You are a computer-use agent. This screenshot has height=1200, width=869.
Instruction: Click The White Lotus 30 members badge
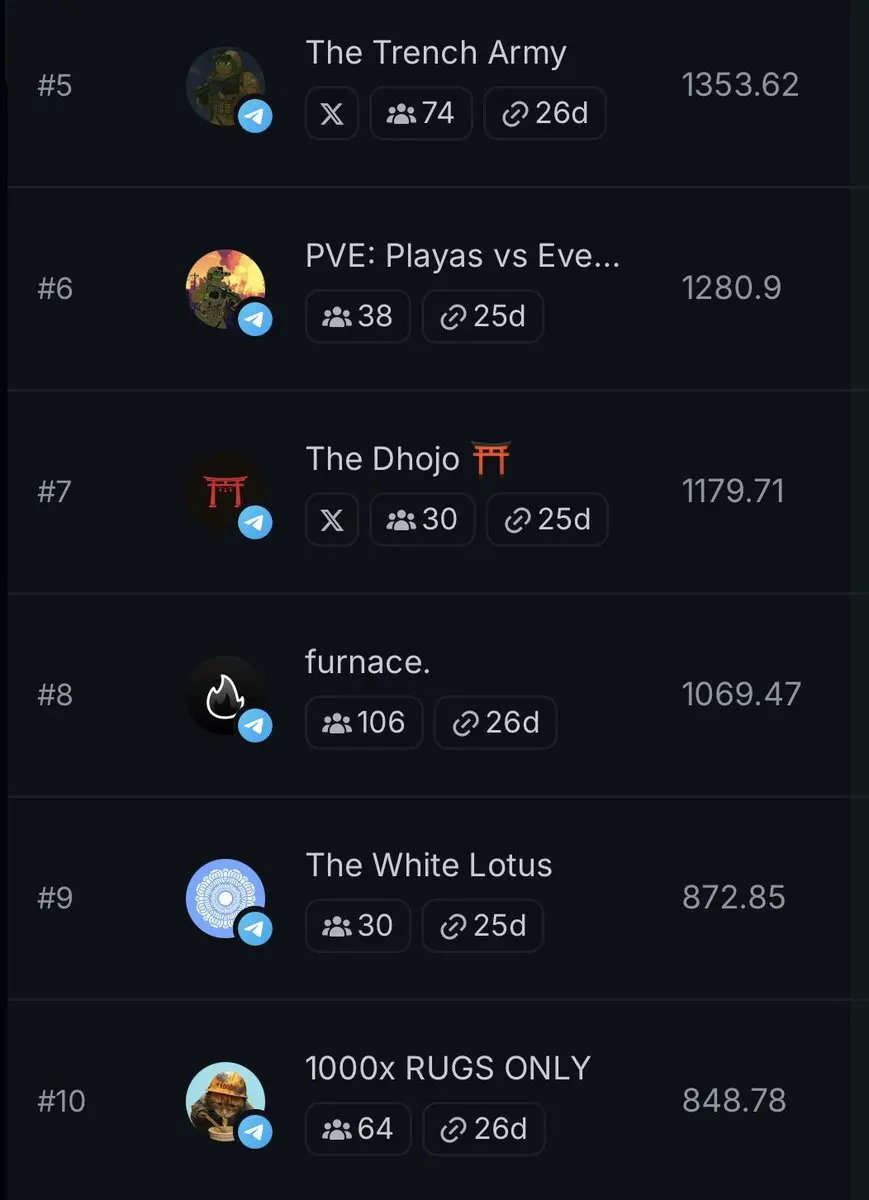tap(358, 925)
